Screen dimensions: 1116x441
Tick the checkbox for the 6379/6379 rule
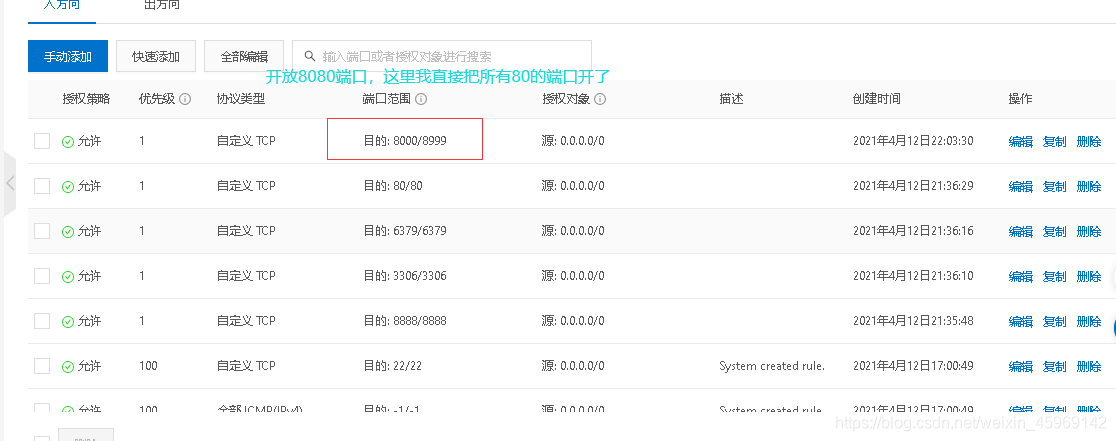point(42,230)
